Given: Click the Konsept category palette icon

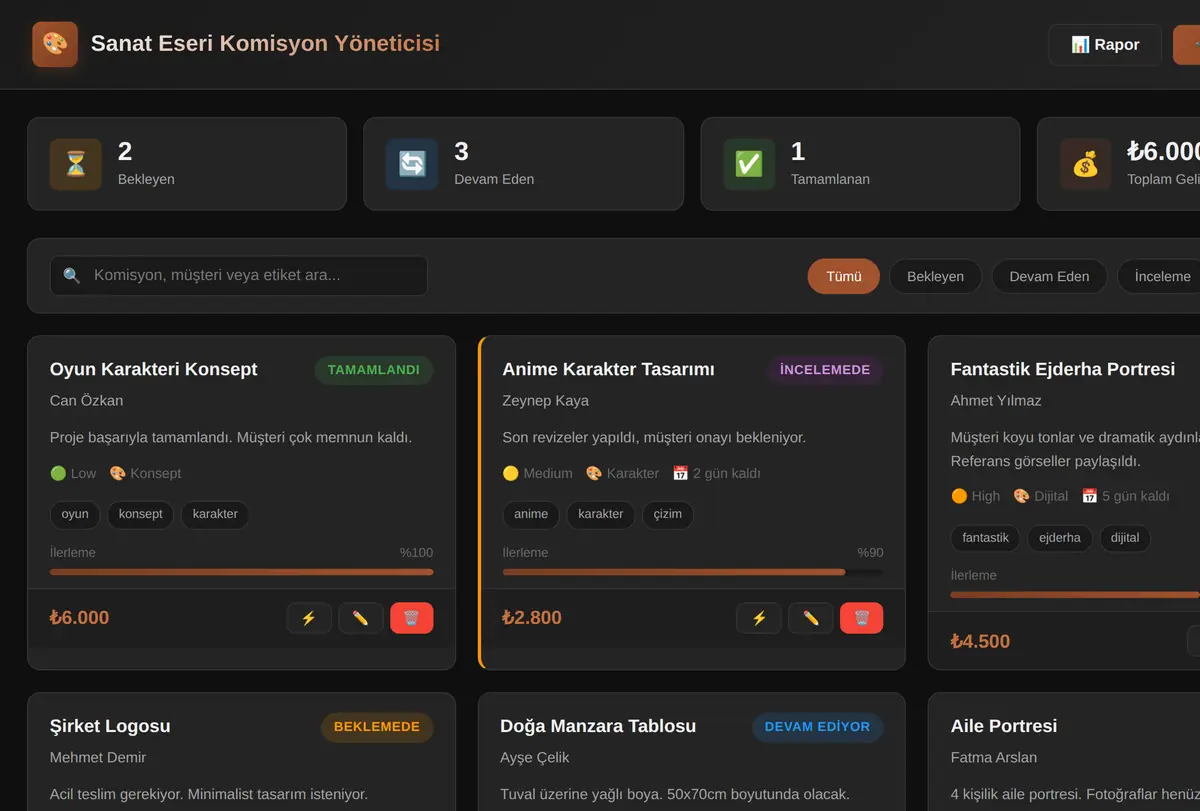Looking at the screenshot, I should pos(117,473).
